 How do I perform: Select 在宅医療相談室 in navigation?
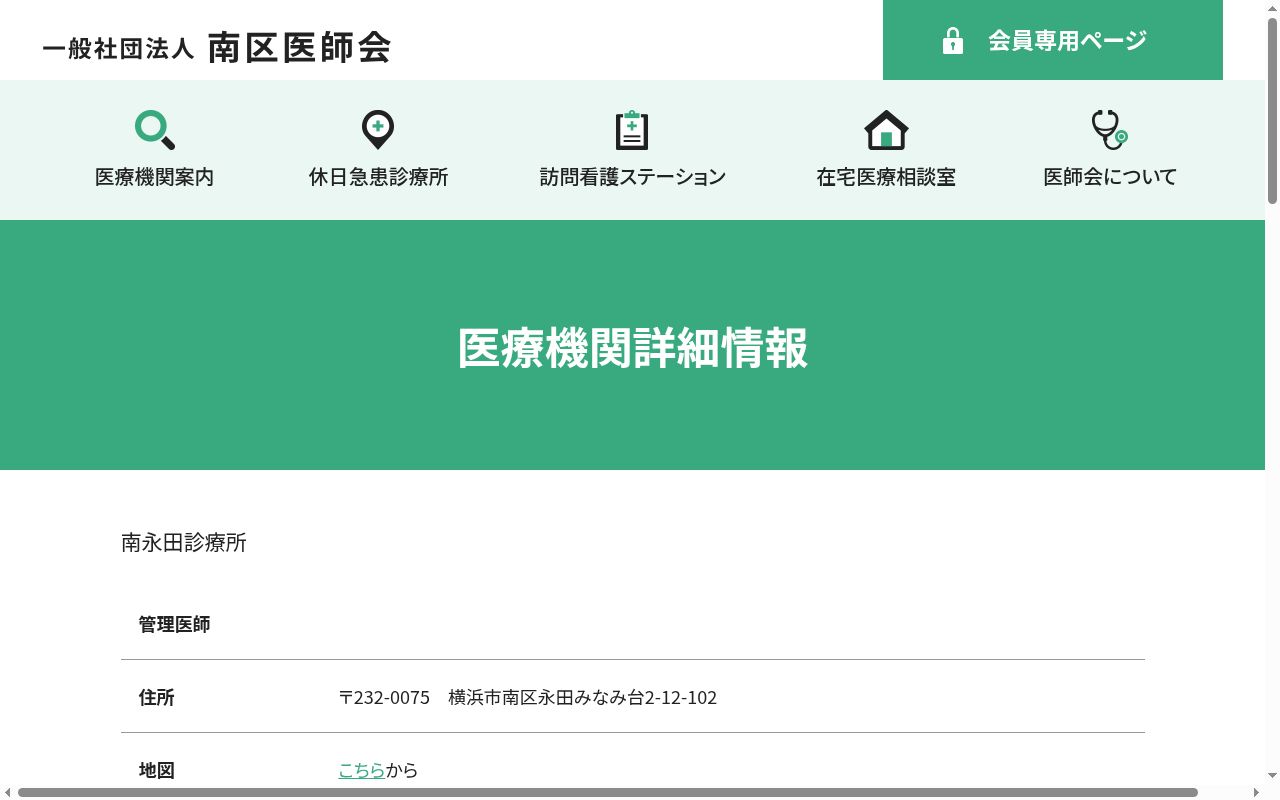[x=886, y=177]
